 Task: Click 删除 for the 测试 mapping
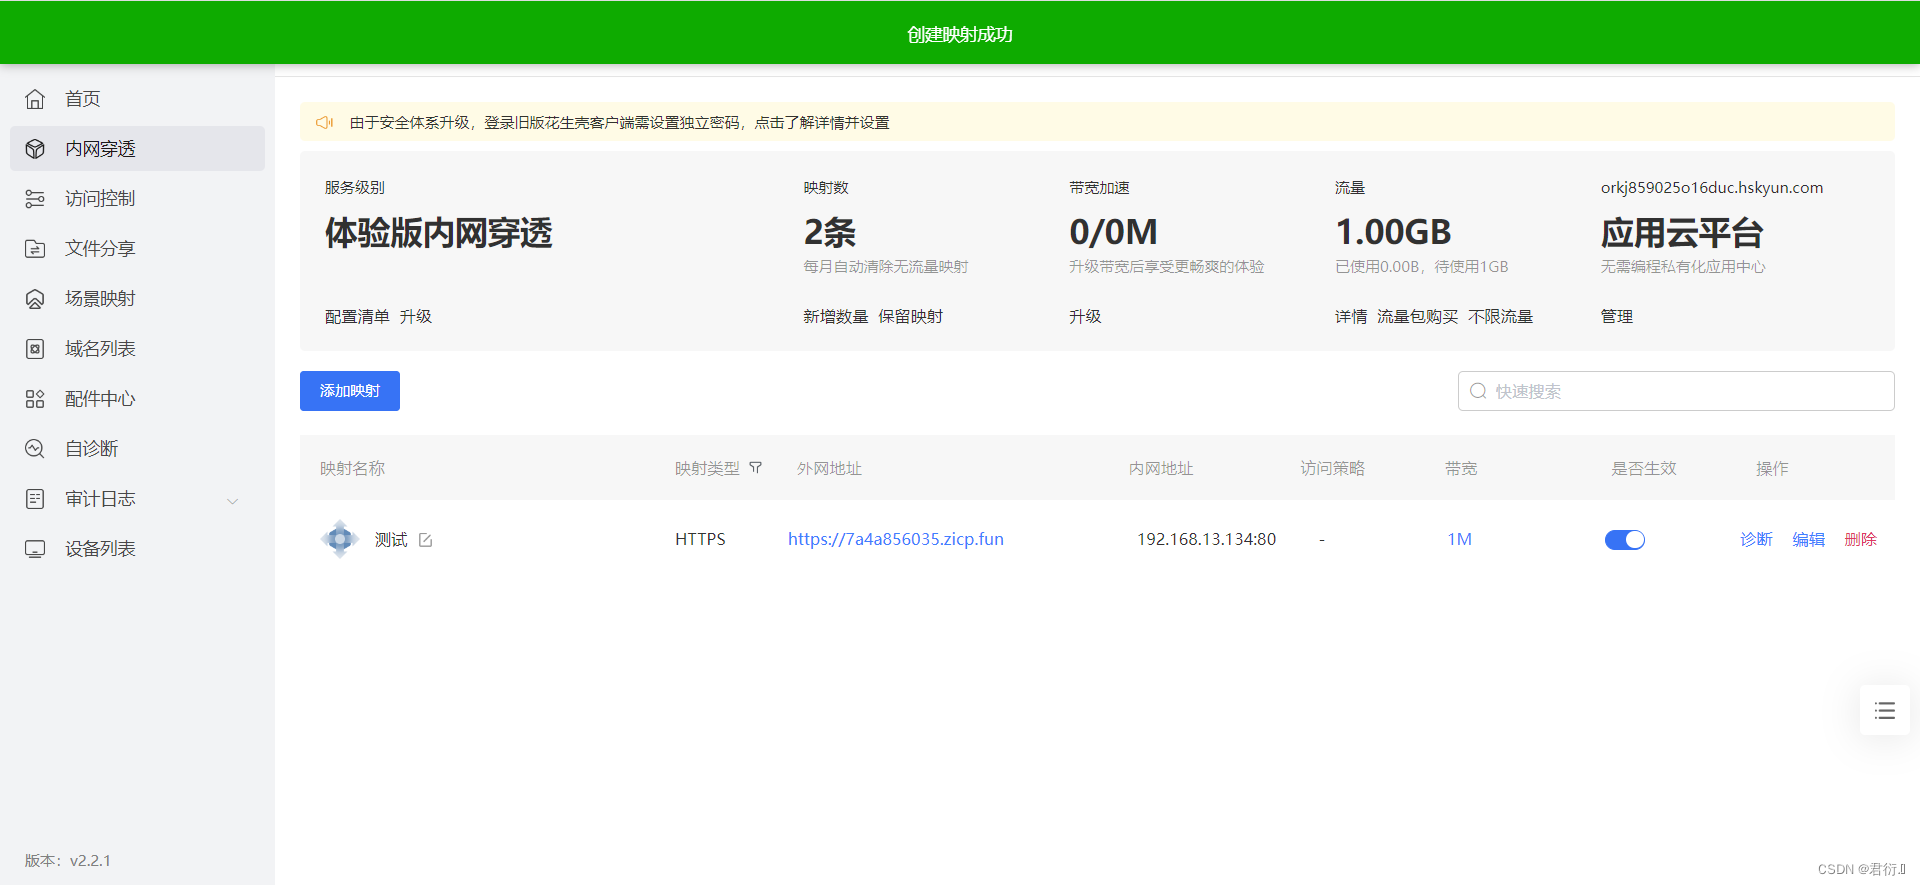[x=1861, y=539]
